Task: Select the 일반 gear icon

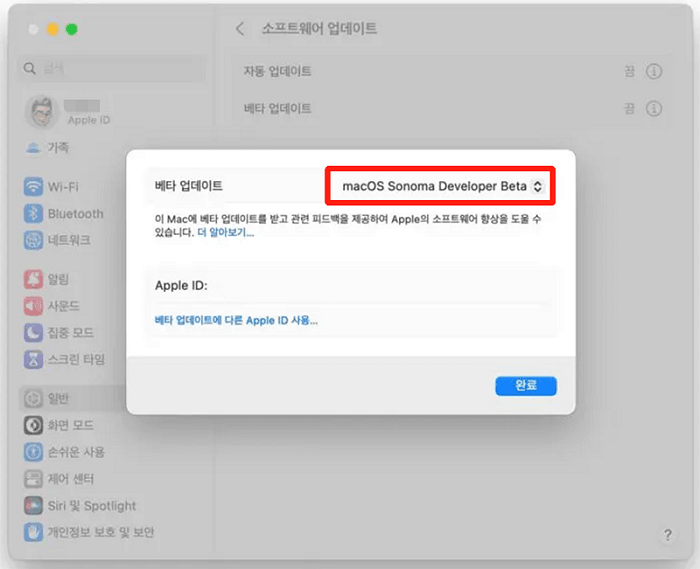Action: [33, 398]
